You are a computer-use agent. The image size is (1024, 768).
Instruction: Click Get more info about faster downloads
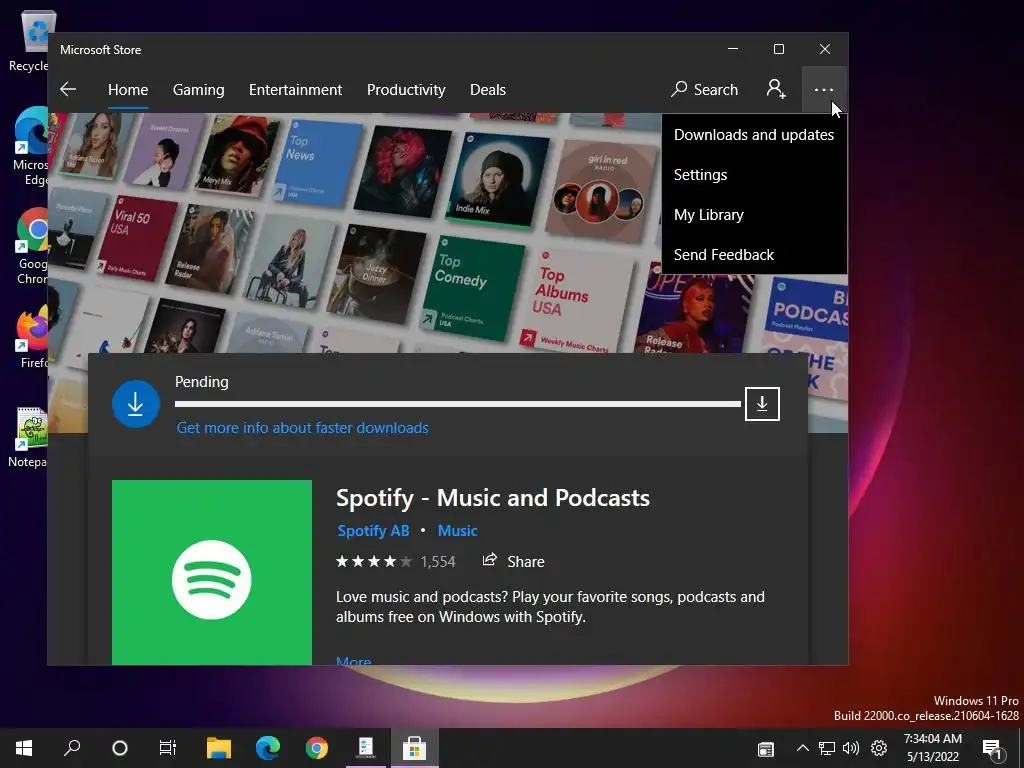[302, 428]
